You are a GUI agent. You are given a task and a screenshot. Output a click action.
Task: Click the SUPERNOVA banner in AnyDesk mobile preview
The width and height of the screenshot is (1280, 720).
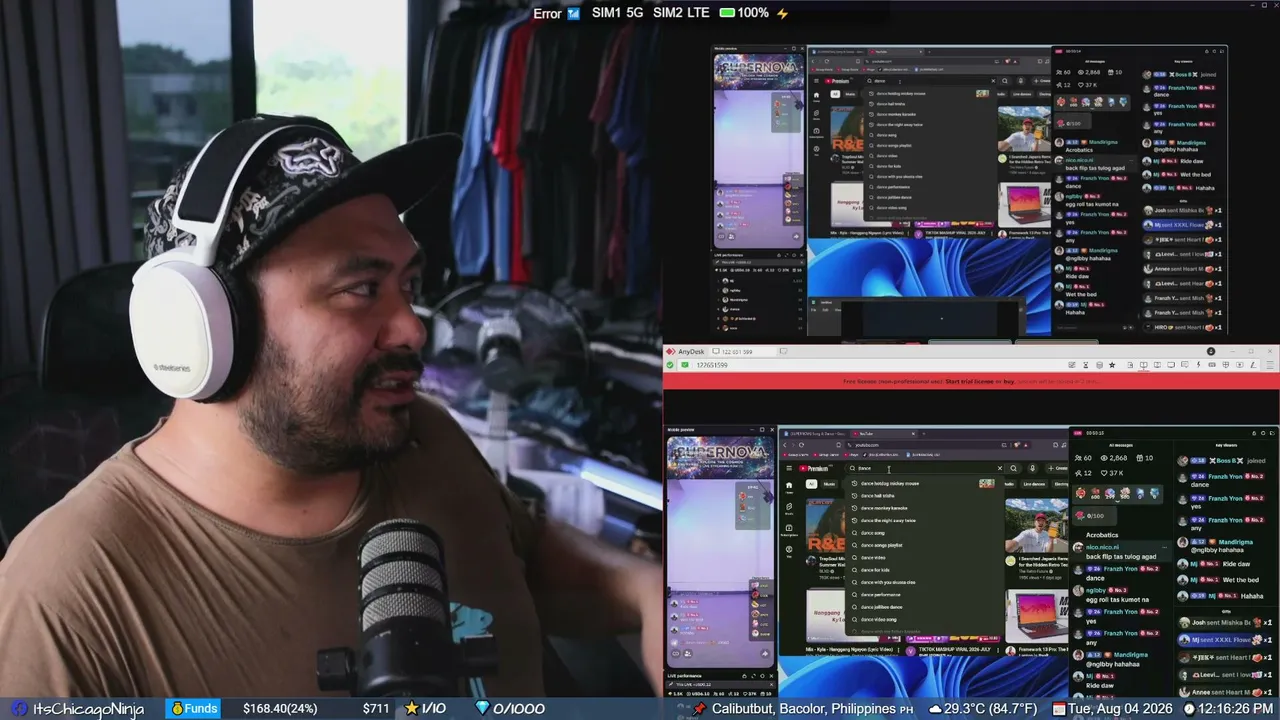[720, 459]
